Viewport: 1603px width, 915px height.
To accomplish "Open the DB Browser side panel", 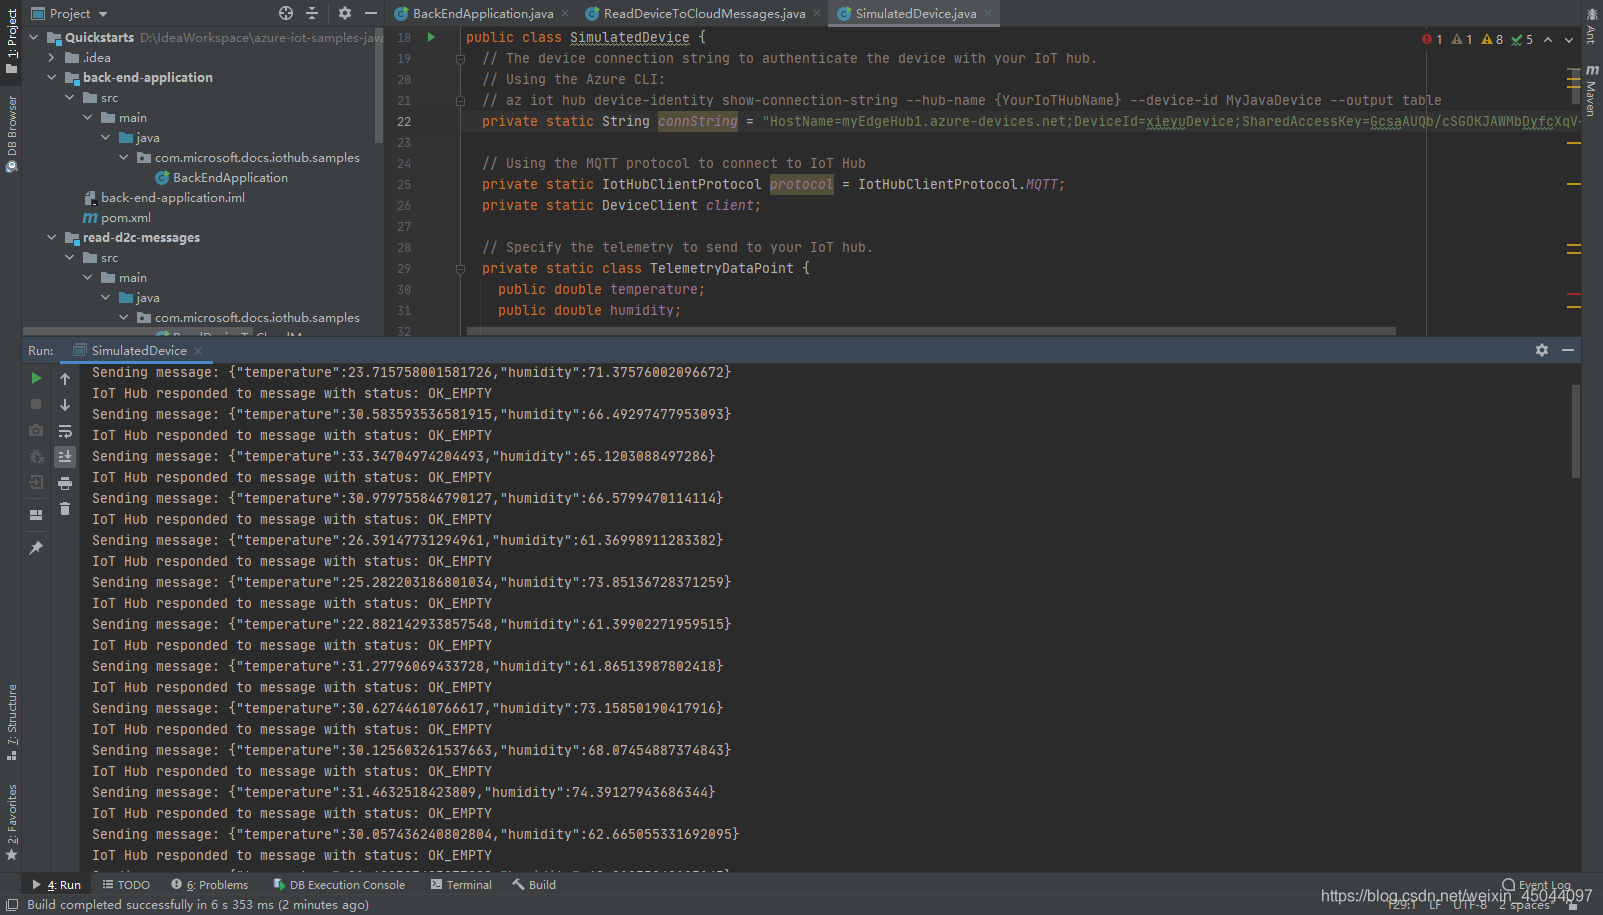I will click(11, 134).
